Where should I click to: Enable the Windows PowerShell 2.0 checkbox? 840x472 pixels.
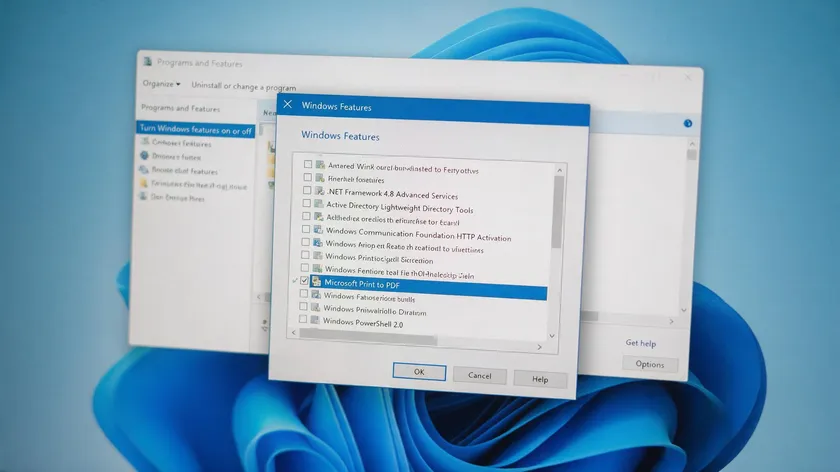pos(303,319)
